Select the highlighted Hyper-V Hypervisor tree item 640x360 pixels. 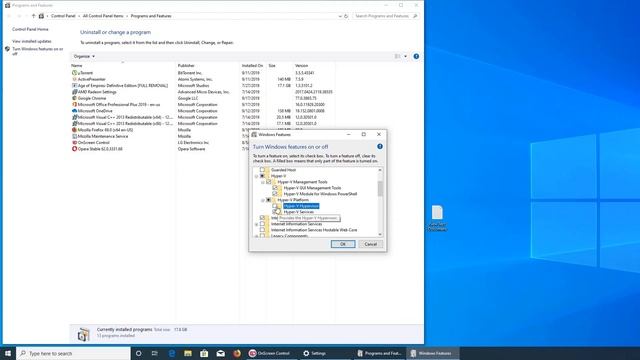tap(301, 206)
